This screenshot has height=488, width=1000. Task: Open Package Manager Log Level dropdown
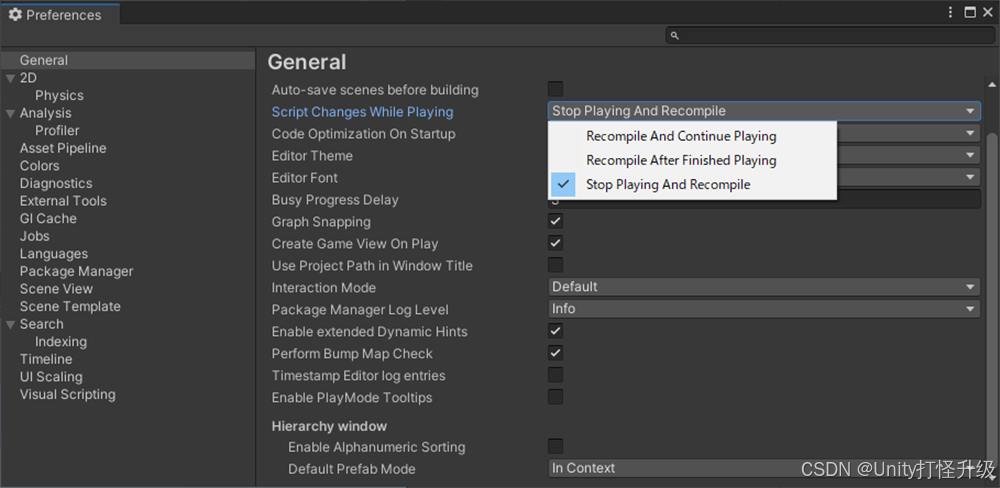pyautogui.click(x=764, y=309)
